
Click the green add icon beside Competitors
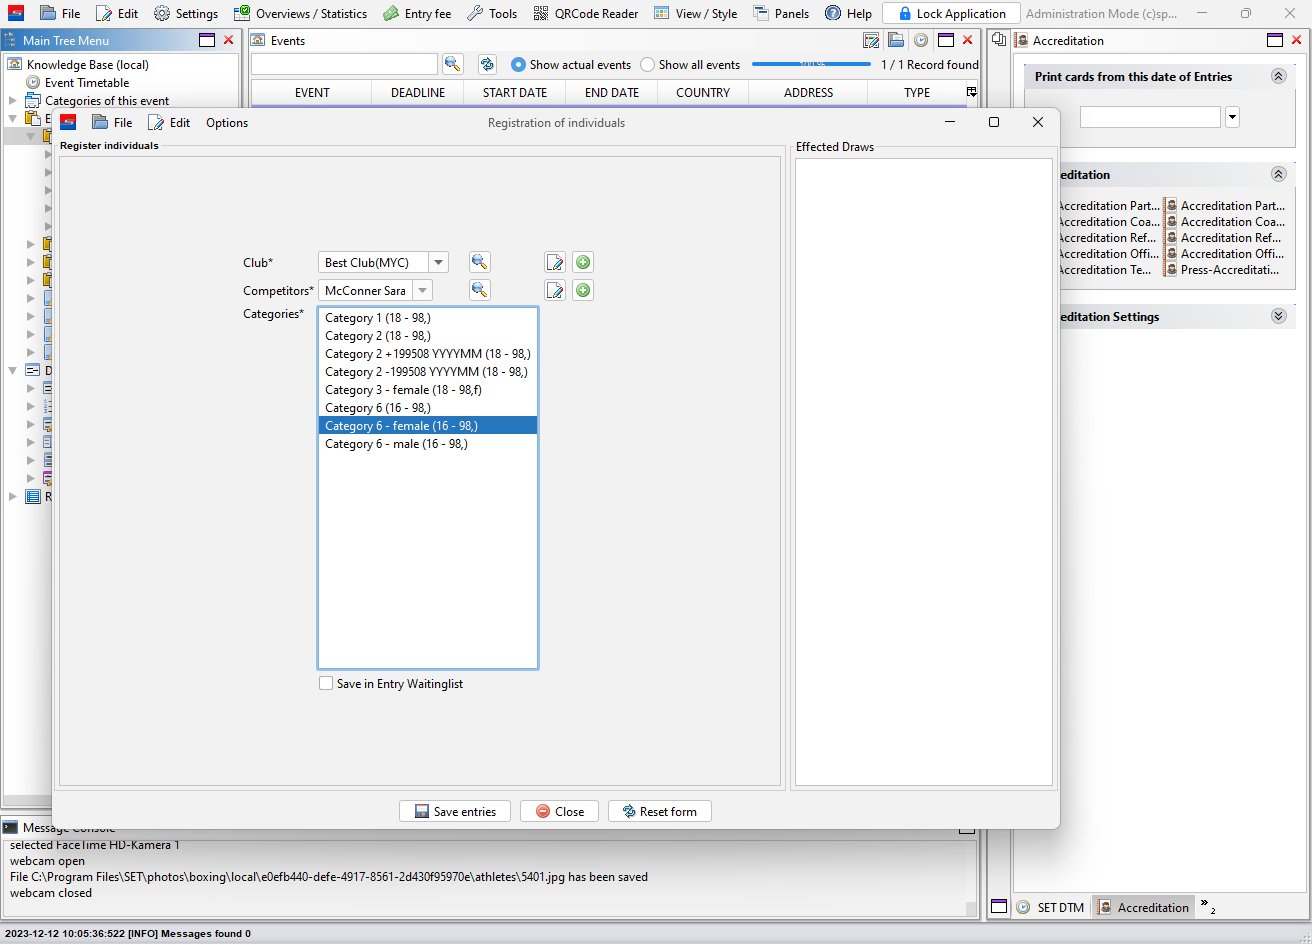tap(583, 290)
